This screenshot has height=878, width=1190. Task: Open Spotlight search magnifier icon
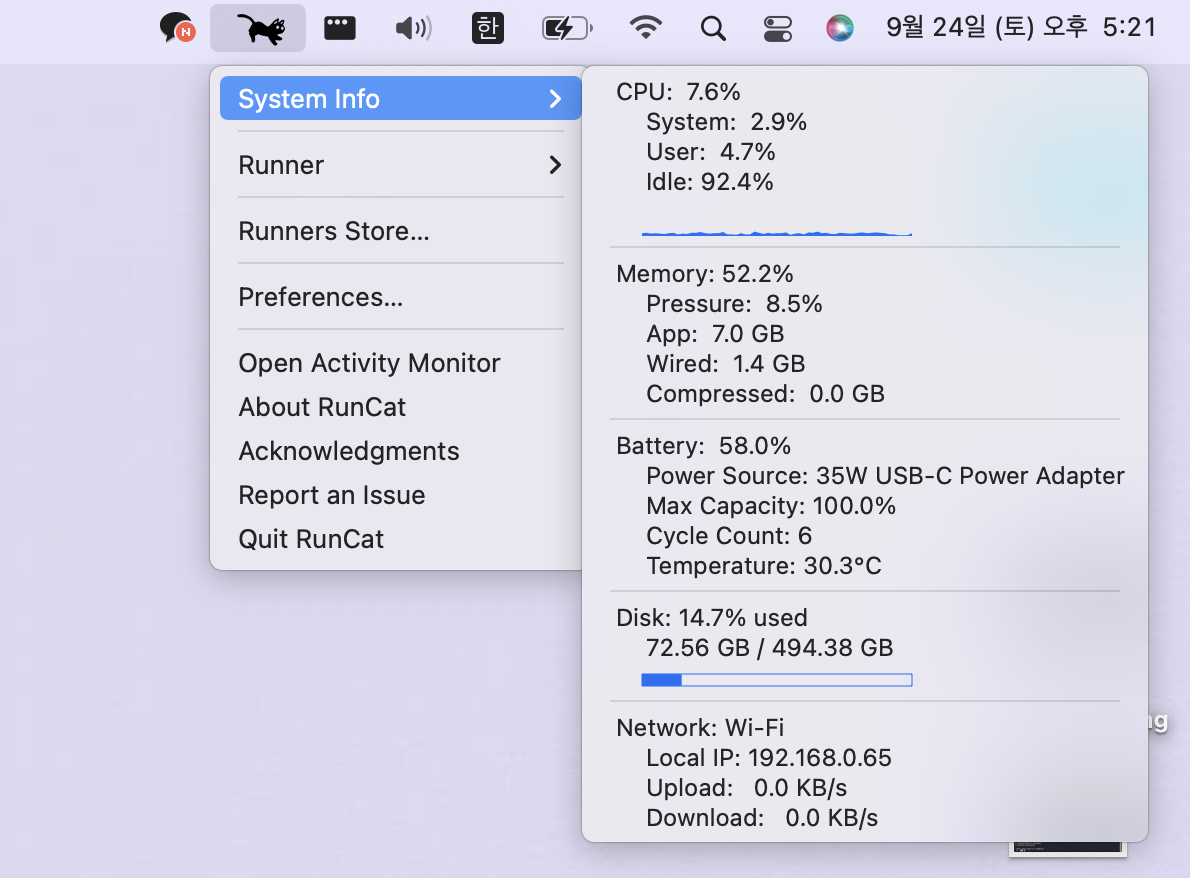(x=713, y=29)
